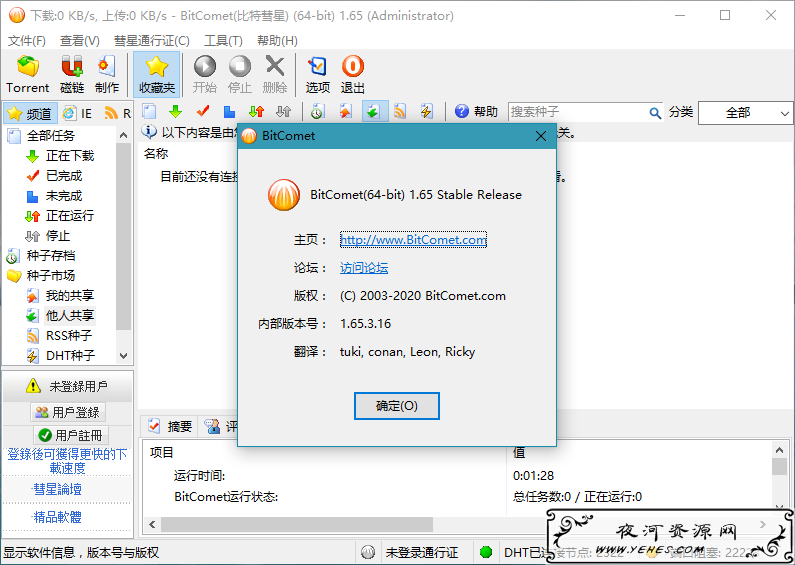Screen dimensions: 795x565
Task: Switch to the IE sidebar tab
Action: 77,114
